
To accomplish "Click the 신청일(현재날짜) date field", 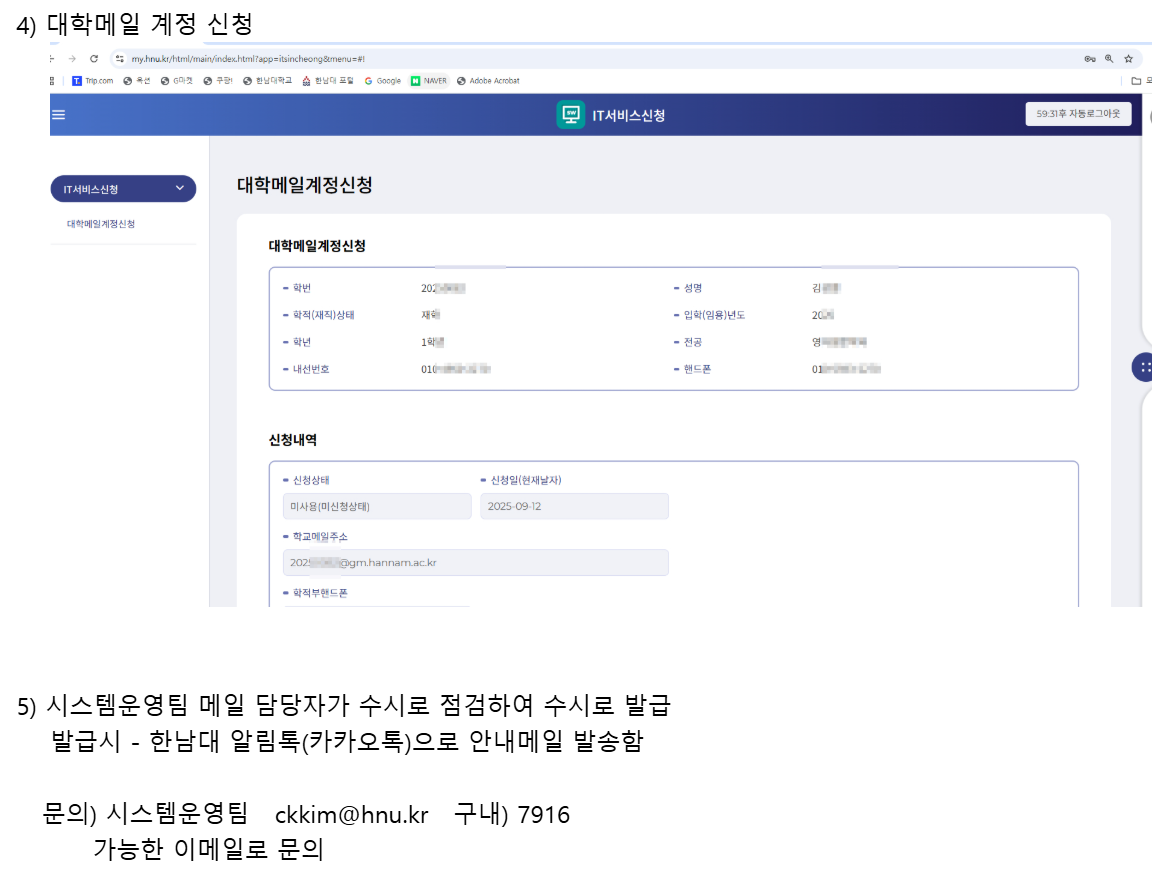I will coord(573,506).
